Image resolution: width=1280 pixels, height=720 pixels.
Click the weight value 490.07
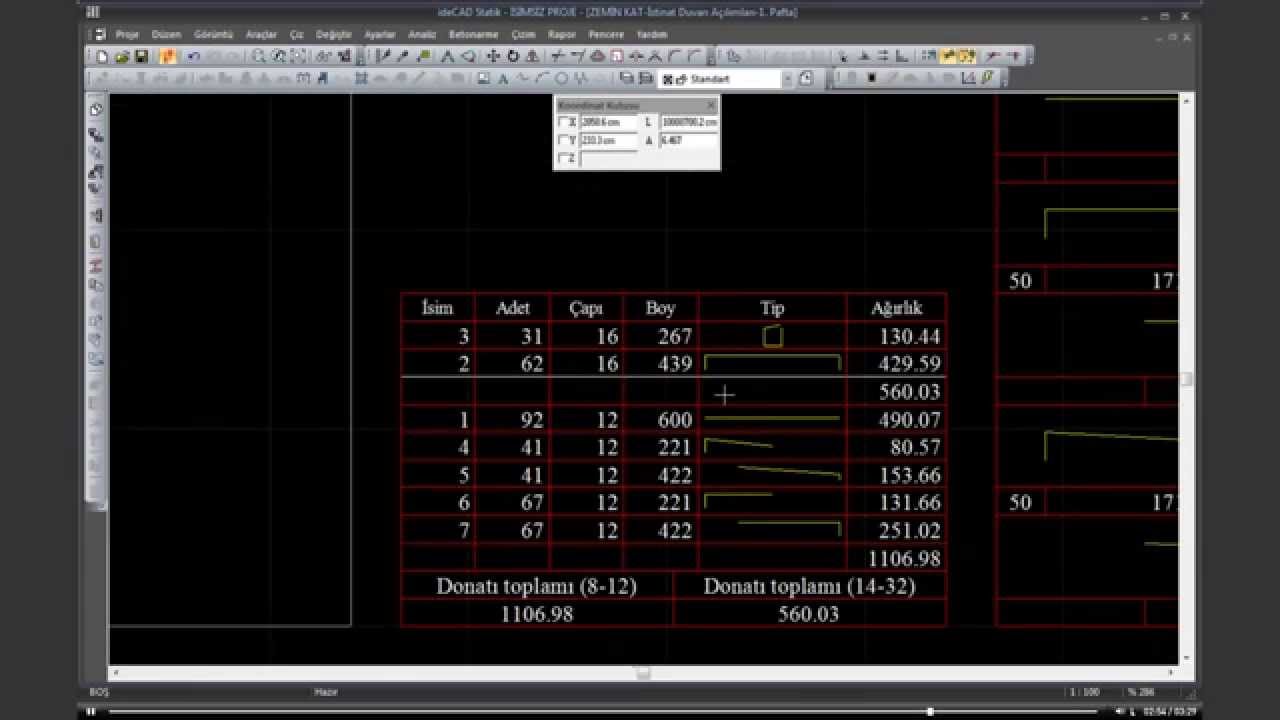[x=909, y=420]
